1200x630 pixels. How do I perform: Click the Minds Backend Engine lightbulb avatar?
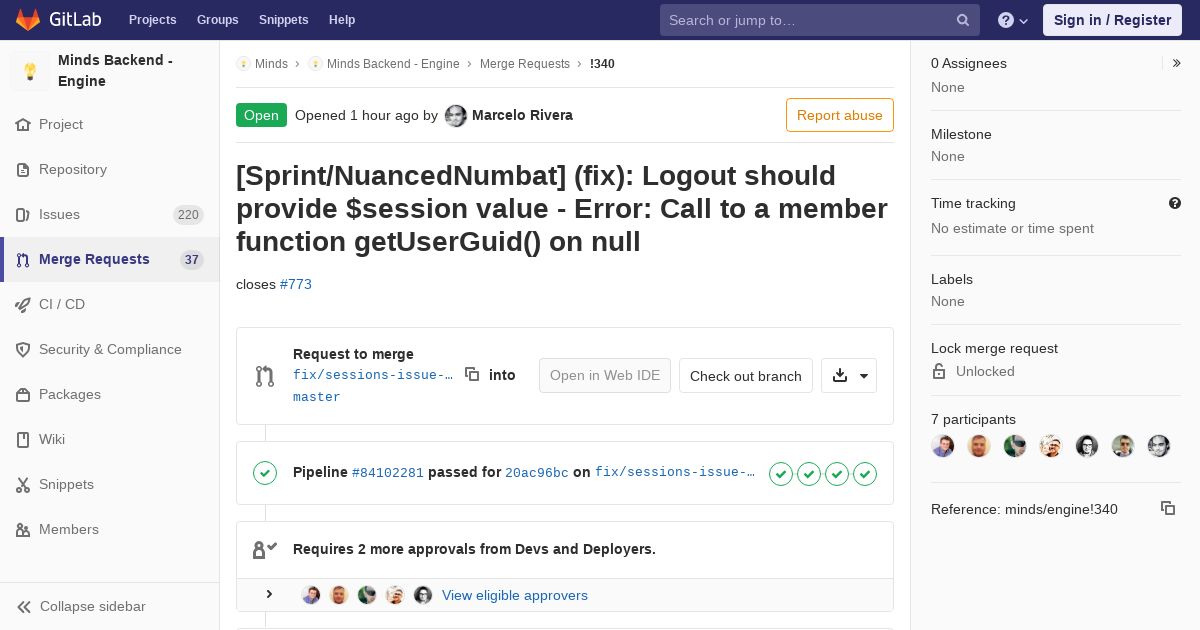[30, 71]
